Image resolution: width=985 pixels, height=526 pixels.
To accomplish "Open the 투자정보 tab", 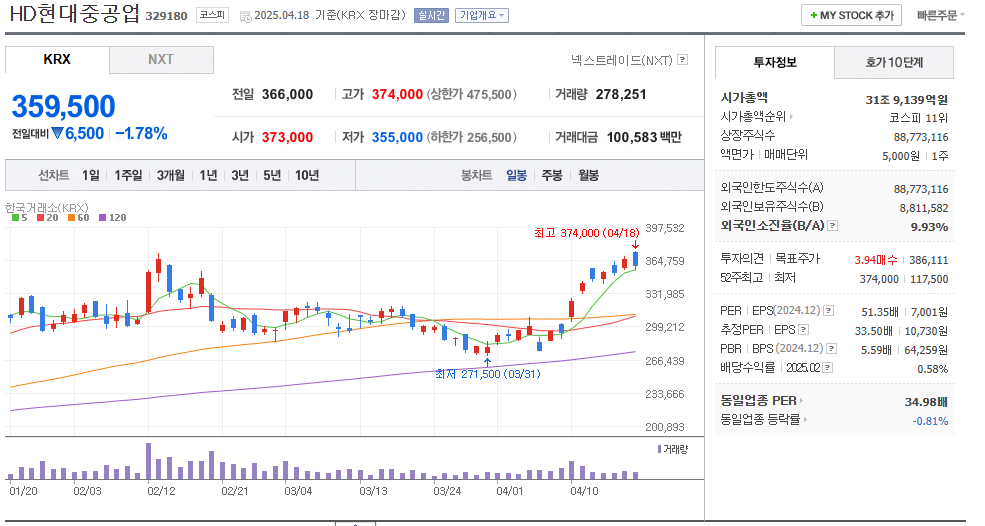I will coord(775,62).
